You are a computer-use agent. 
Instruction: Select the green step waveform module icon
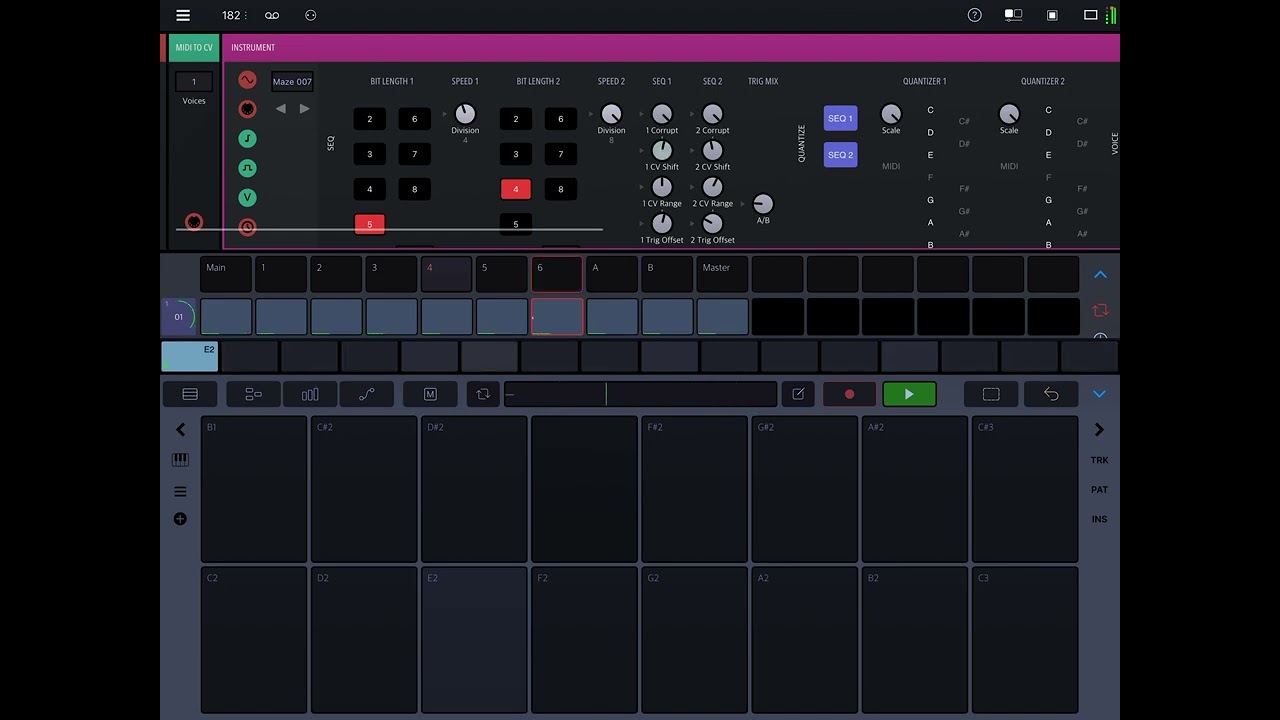(x=247, y=139)
